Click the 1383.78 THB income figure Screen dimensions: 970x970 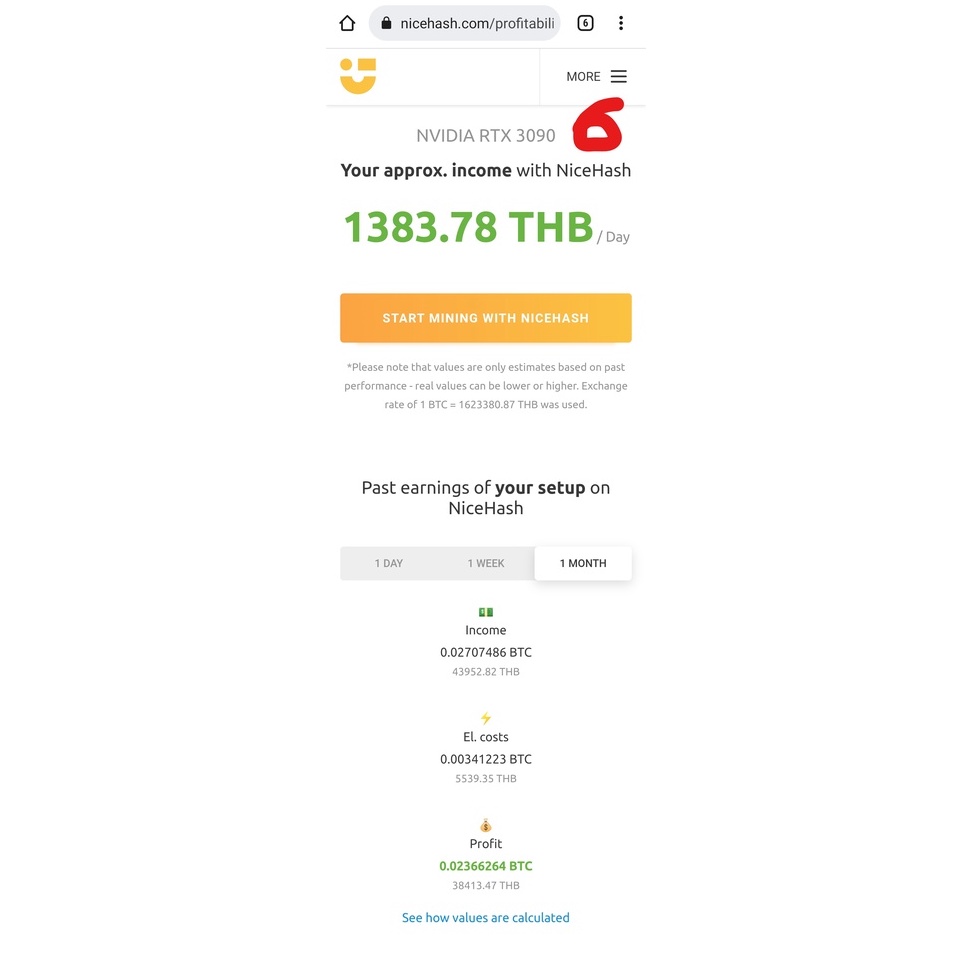click(x=468, y=227)
